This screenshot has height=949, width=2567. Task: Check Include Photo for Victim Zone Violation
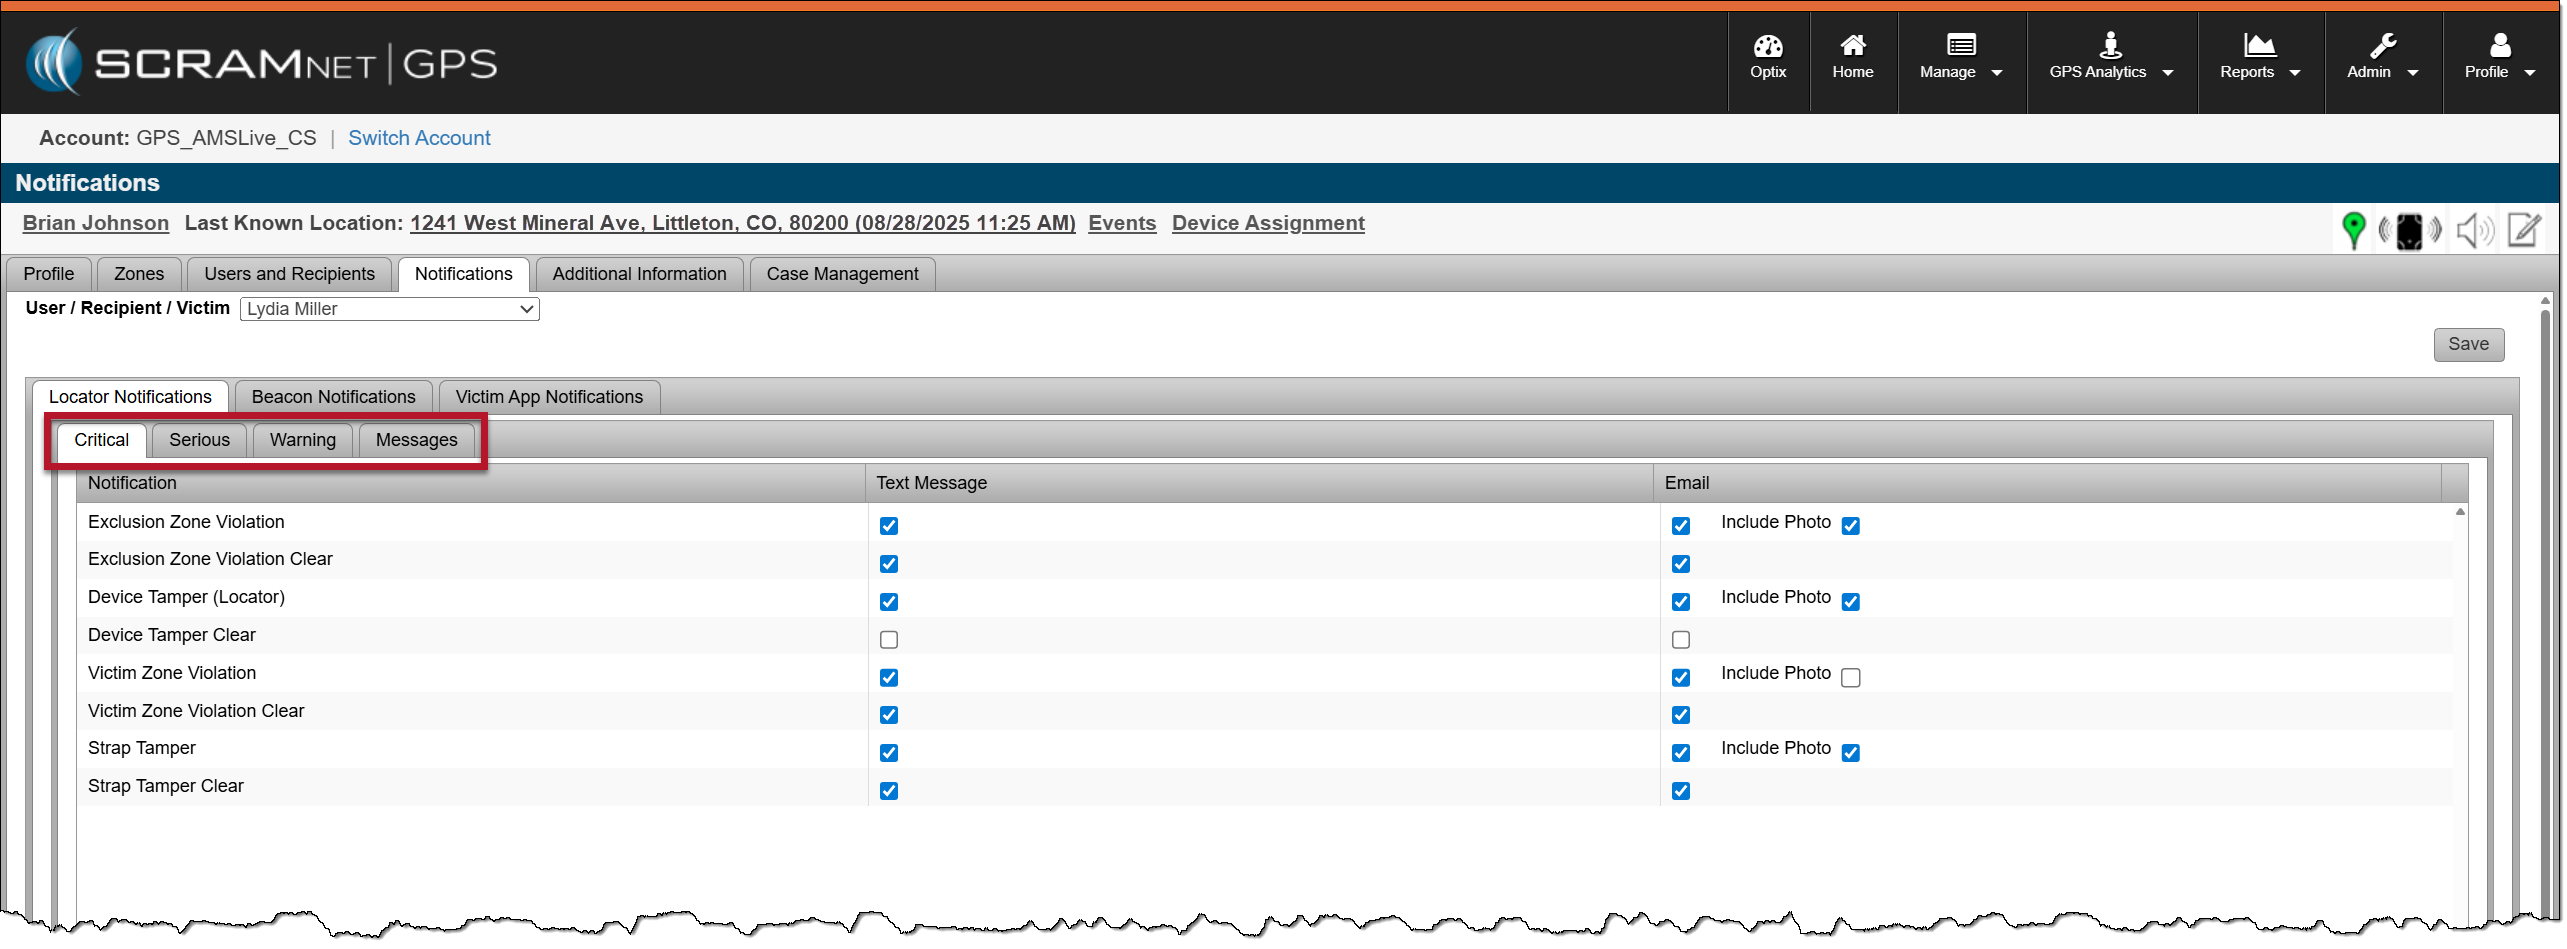coord(1851,678)
